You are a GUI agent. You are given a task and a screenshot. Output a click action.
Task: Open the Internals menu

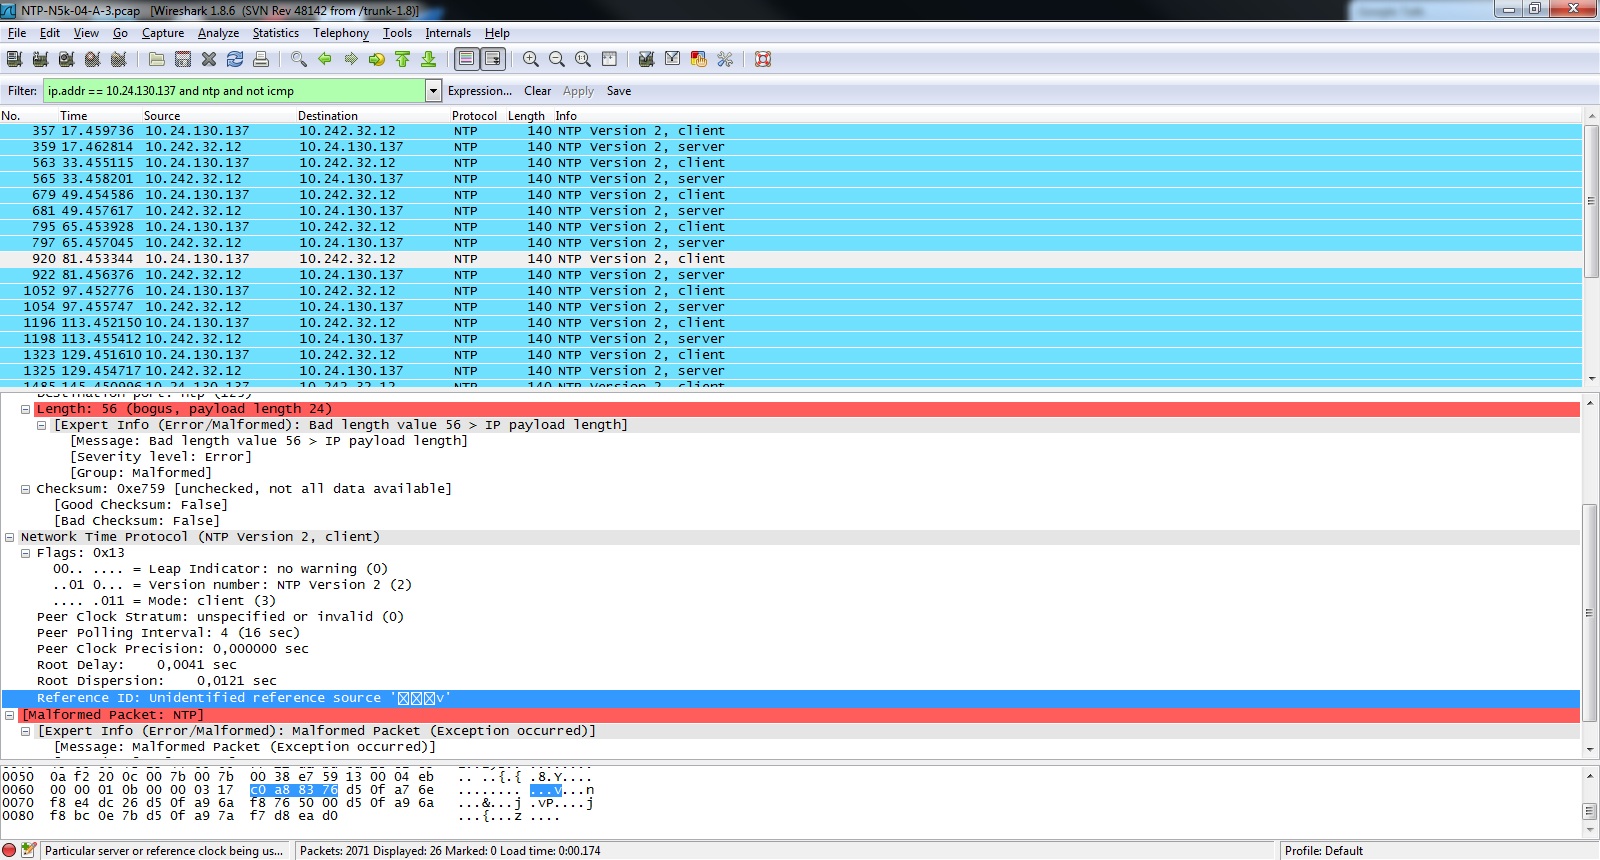pyautogui.click(x=448, y=33)
